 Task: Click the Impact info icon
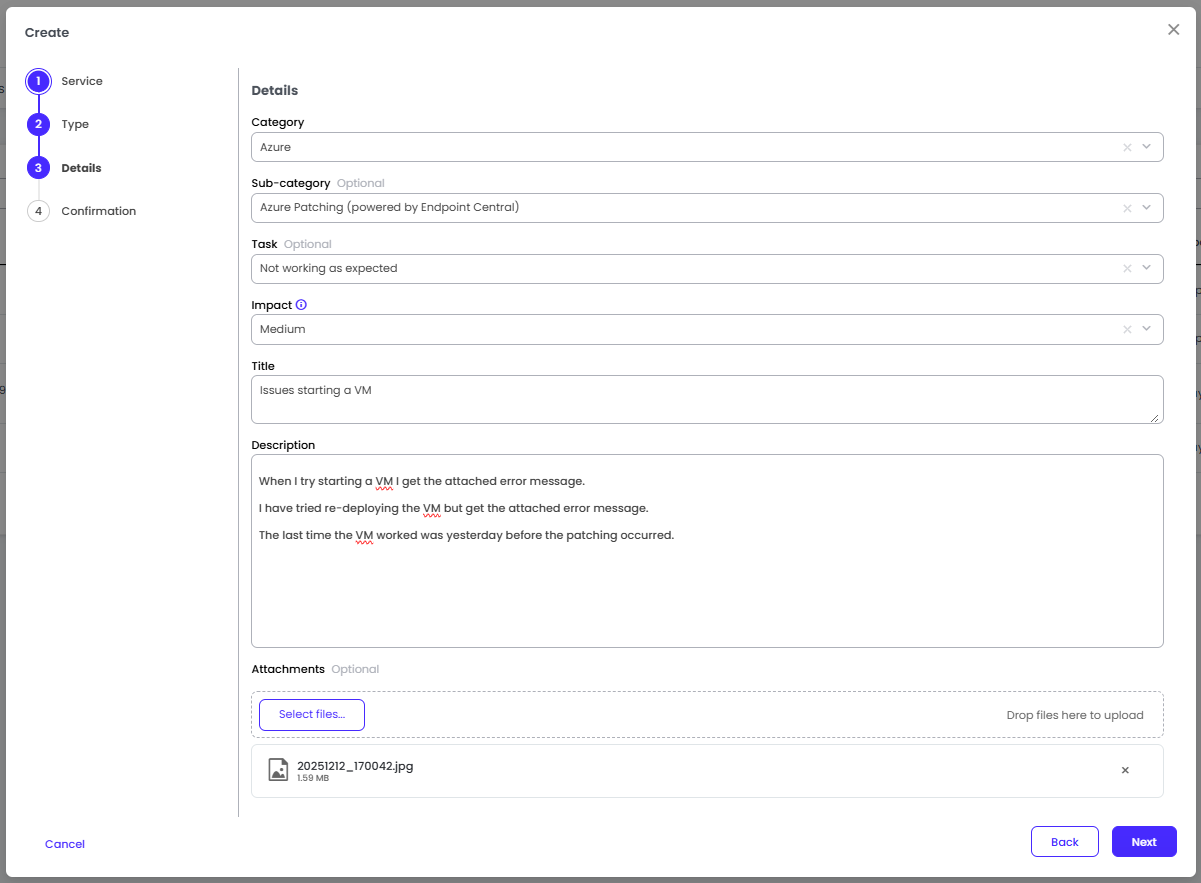301,305
